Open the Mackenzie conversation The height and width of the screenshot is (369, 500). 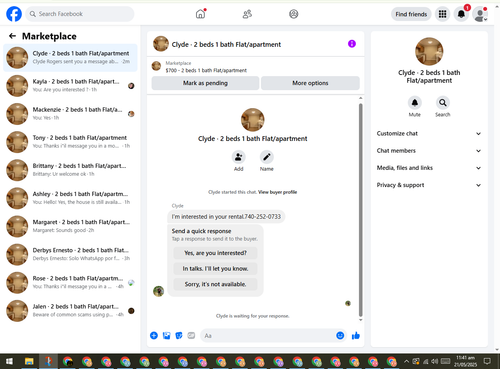(x=70, y=114)
